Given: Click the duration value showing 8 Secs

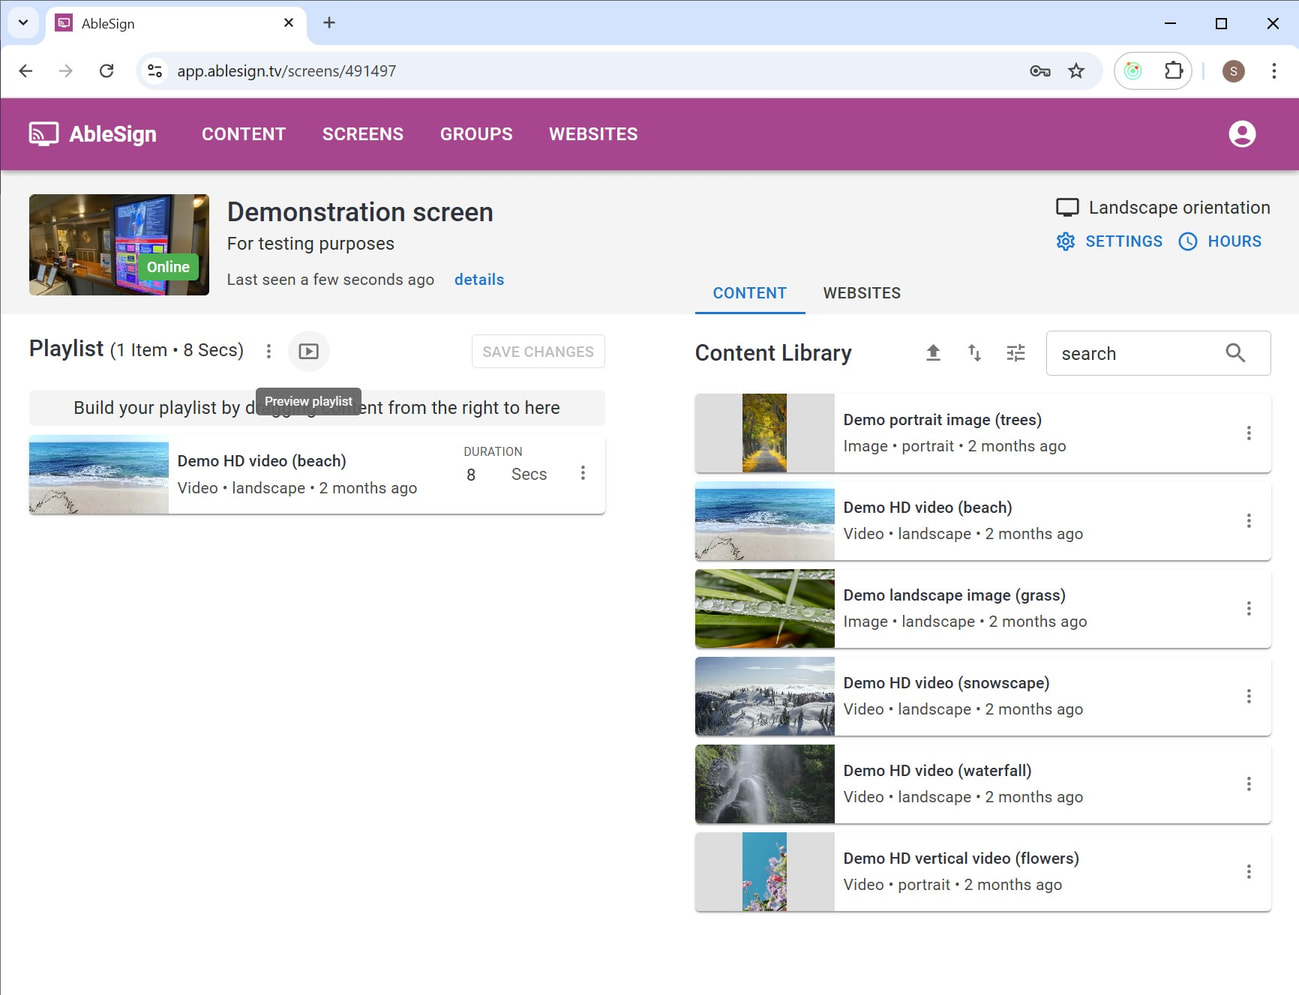Looking at the screenshot, I should (471, 474).
